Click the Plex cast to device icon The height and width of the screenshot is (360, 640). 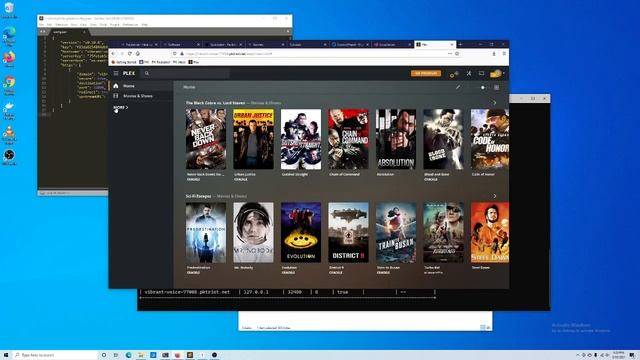pyautogui.click(x=482, y=73)
